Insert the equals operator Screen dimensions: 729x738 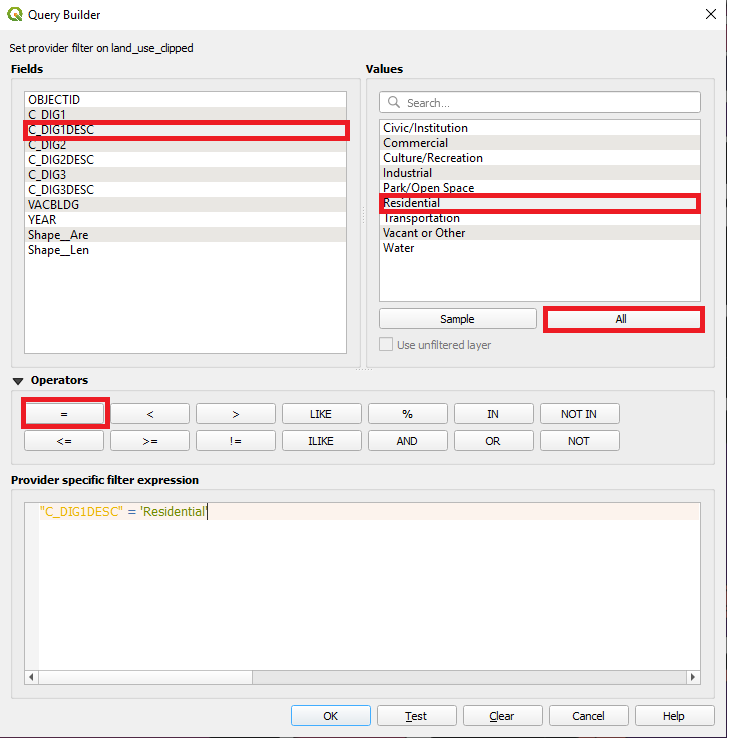click(x=64, y=414)
